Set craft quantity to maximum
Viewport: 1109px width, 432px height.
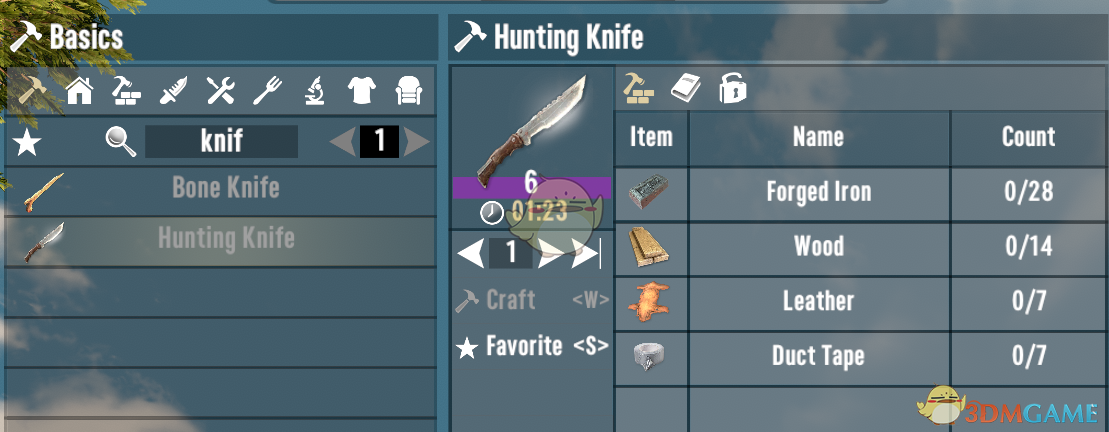coord(586,253)
